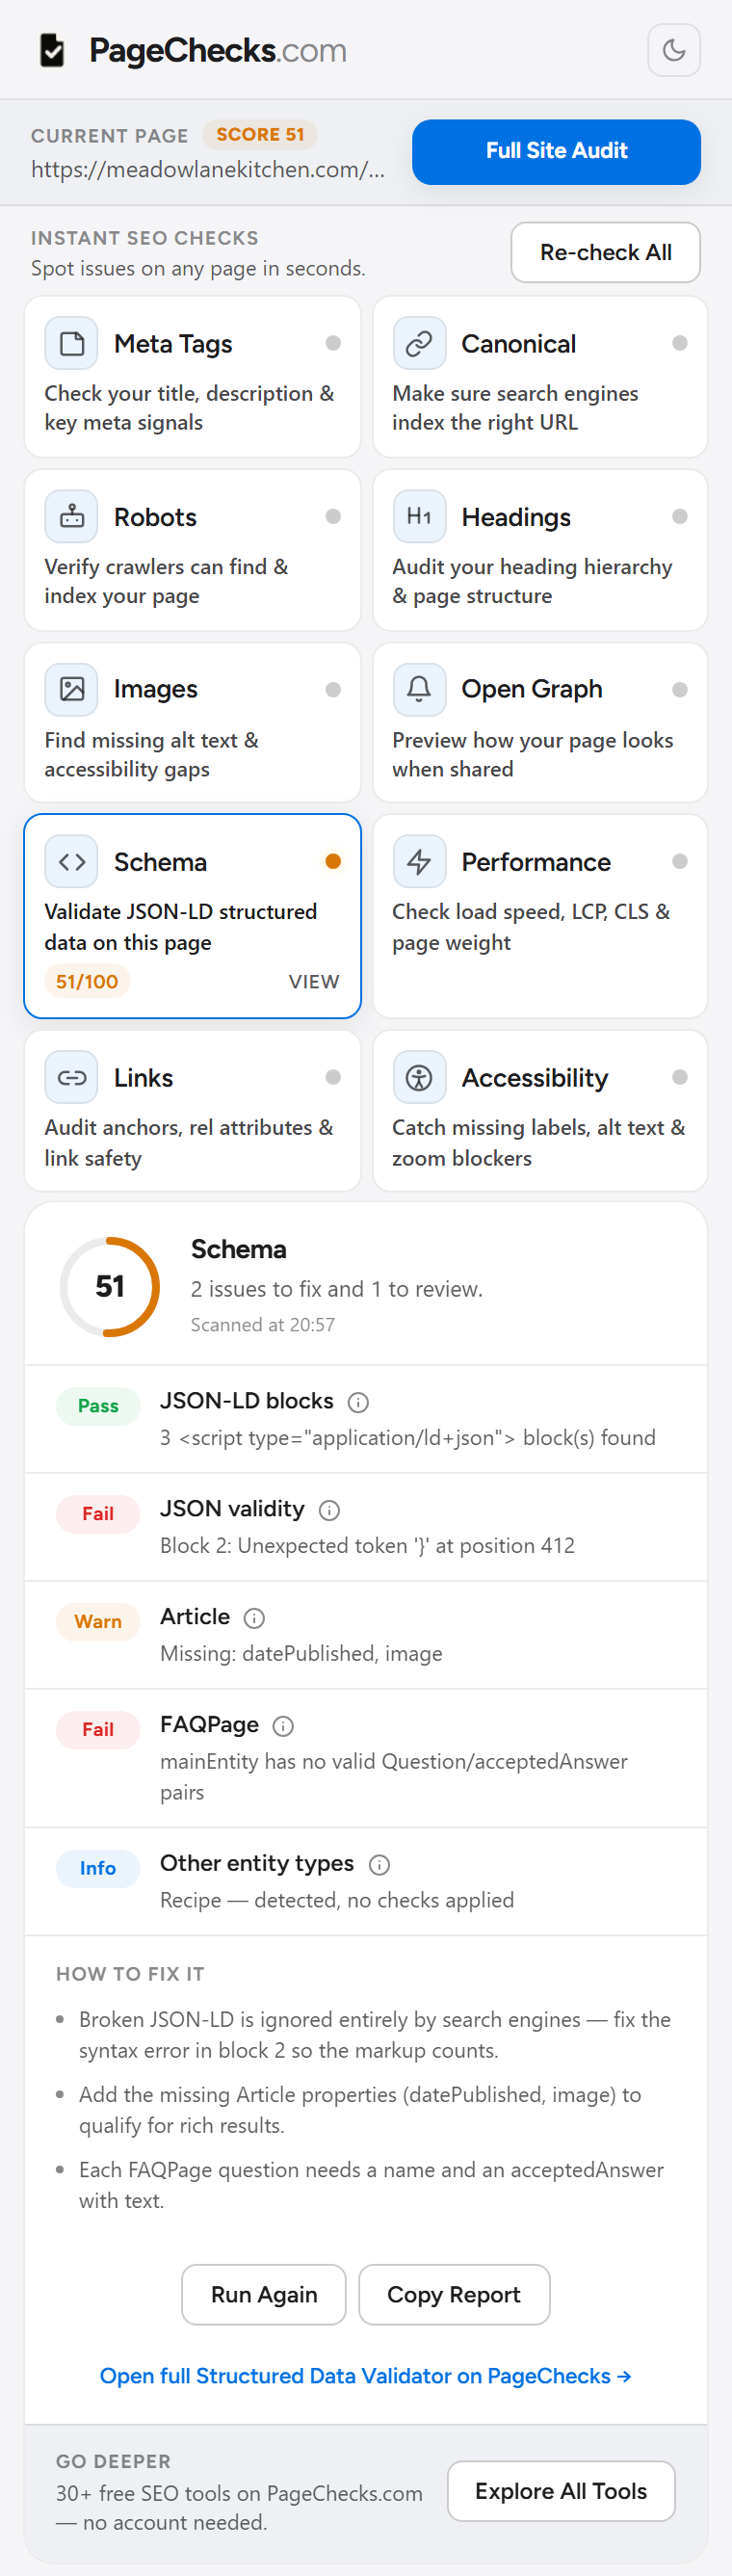
Task: Click the grey status dot on Performance card
Action: [680, 861]
